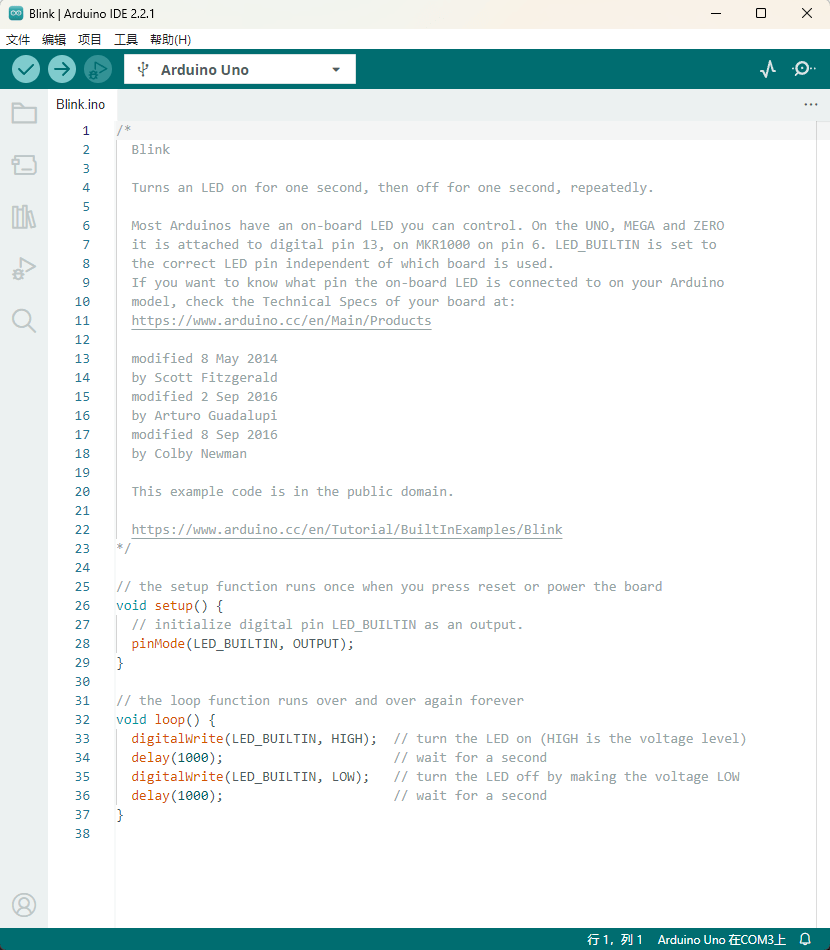Click the 行 1, 列 1 cursor position

614,939
